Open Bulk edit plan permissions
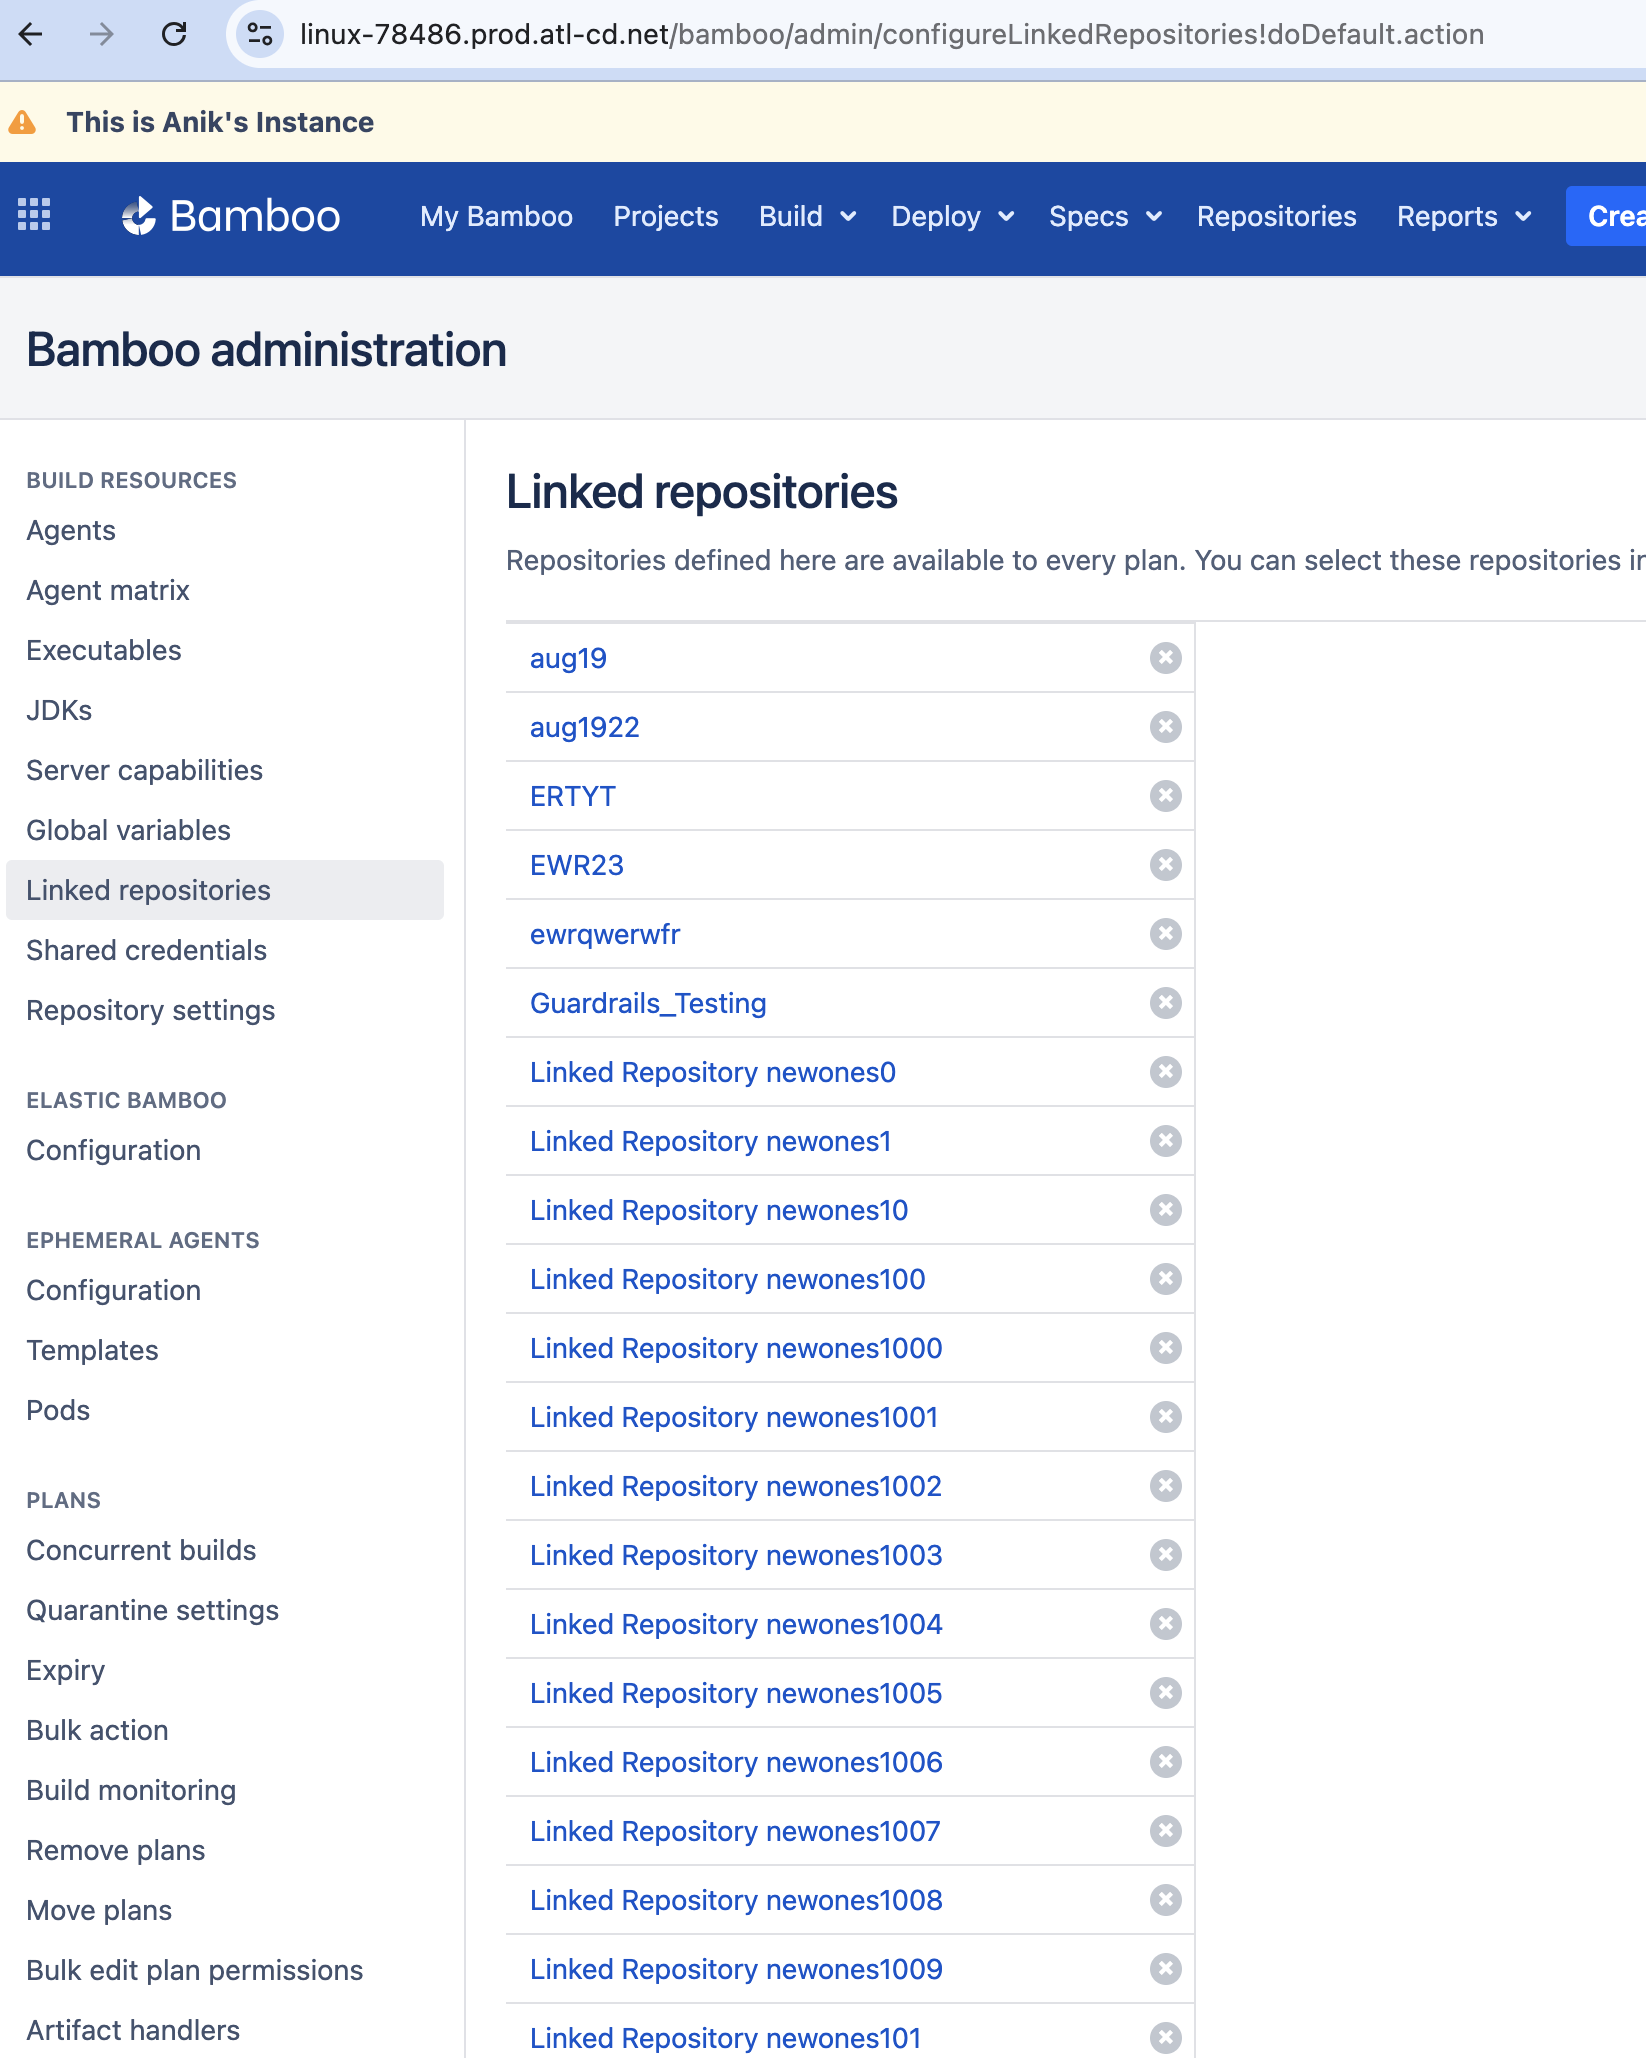The image size is (1646, 2058). (x=195, y=1970)
